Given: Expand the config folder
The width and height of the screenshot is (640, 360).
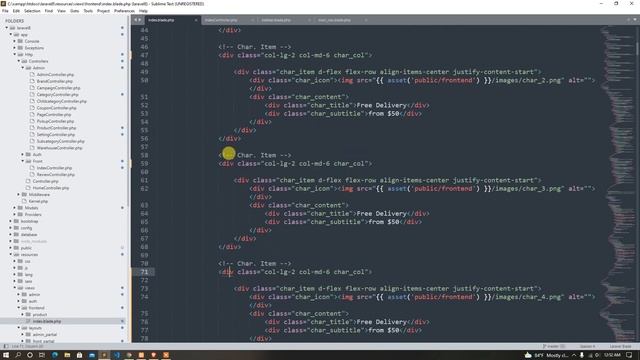Looking at the screenshot, I should point(11,228).
